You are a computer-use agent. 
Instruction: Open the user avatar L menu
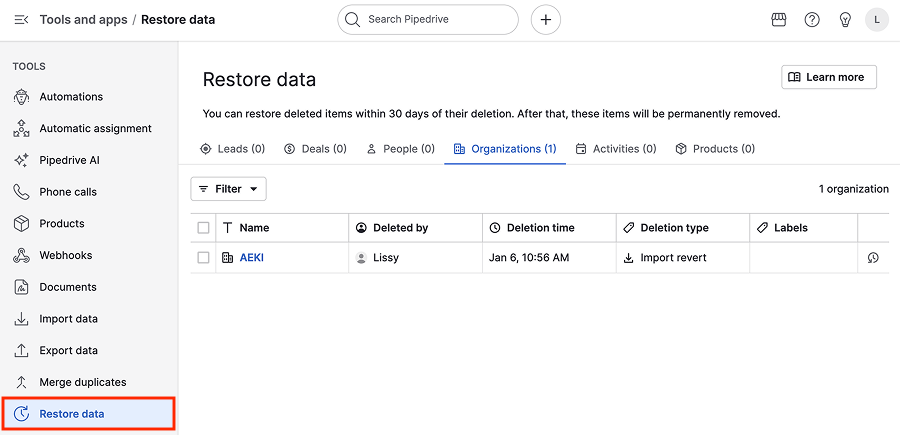(877, 20)
